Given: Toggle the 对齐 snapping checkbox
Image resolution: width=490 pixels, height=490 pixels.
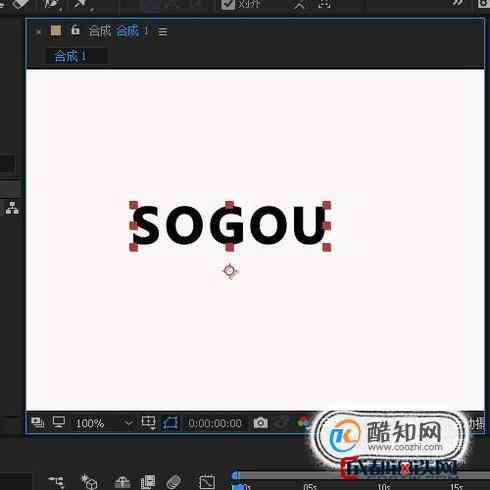Looking at the screenshot, I should 228,4.
